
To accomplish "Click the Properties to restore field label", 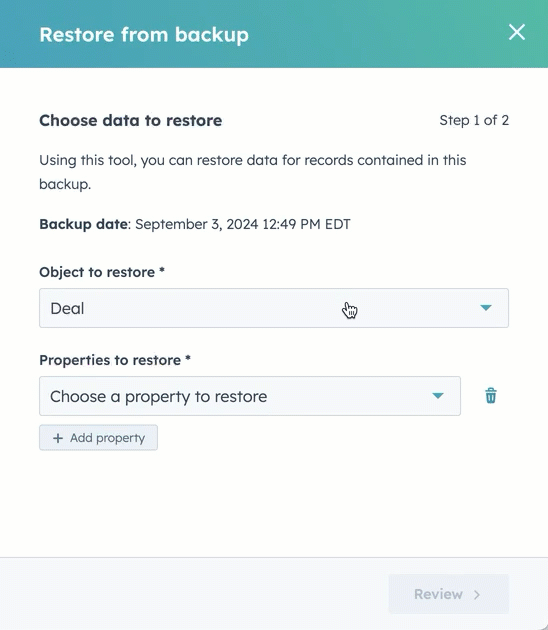I will (x=115, y=360).
